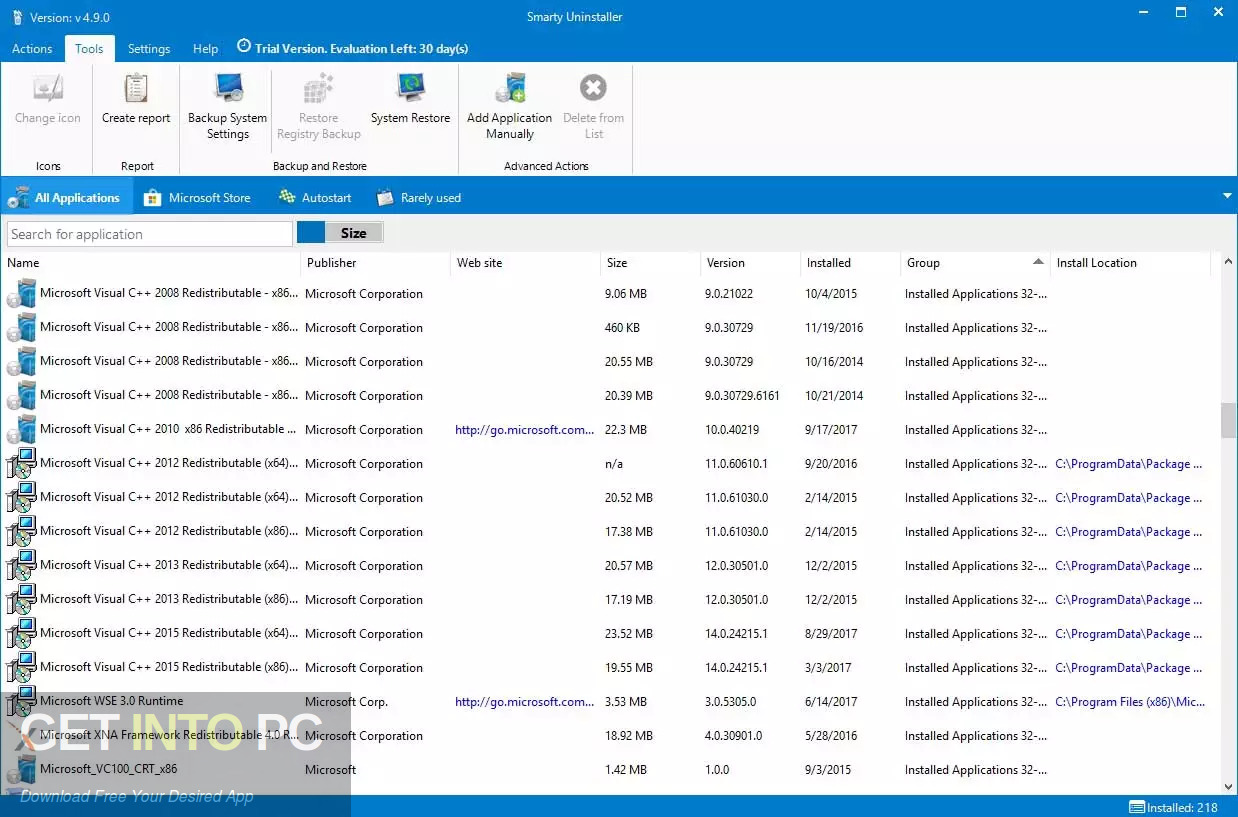Click the All Applications tab icon
This screenshot has height=817, width=1238.
(x=18, y=198)
